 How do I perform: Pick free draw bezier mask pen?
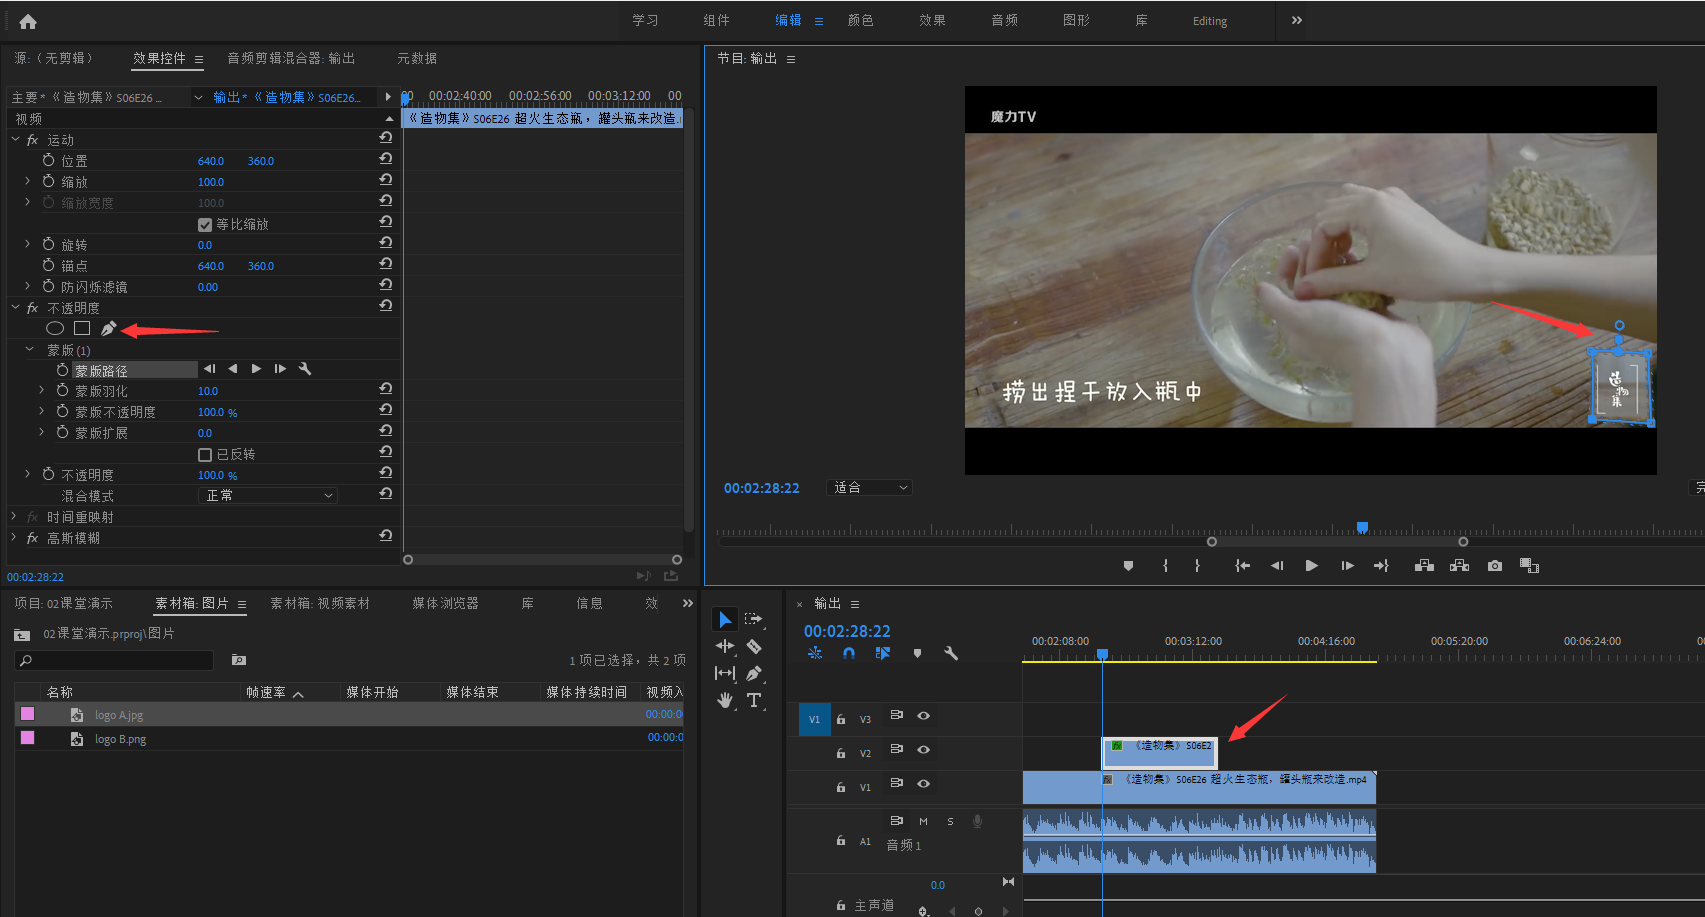click(x=109, y=328)
